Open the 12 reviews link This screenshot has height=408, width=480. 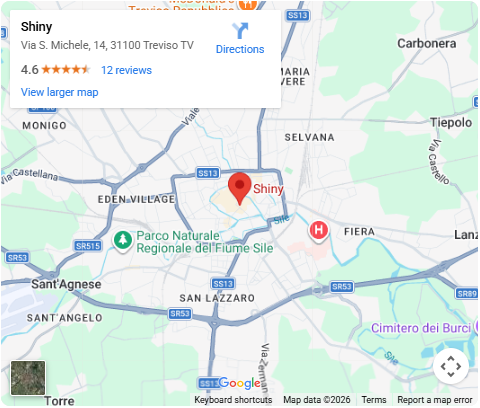(x=126, y=70)
